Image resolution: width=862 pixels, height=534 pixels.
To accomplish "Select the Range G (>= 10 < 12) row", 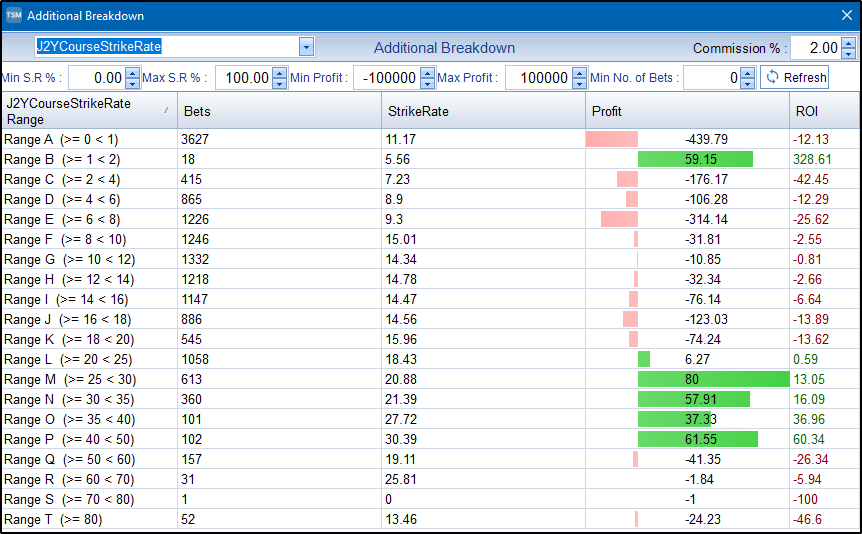I will 430,259.
